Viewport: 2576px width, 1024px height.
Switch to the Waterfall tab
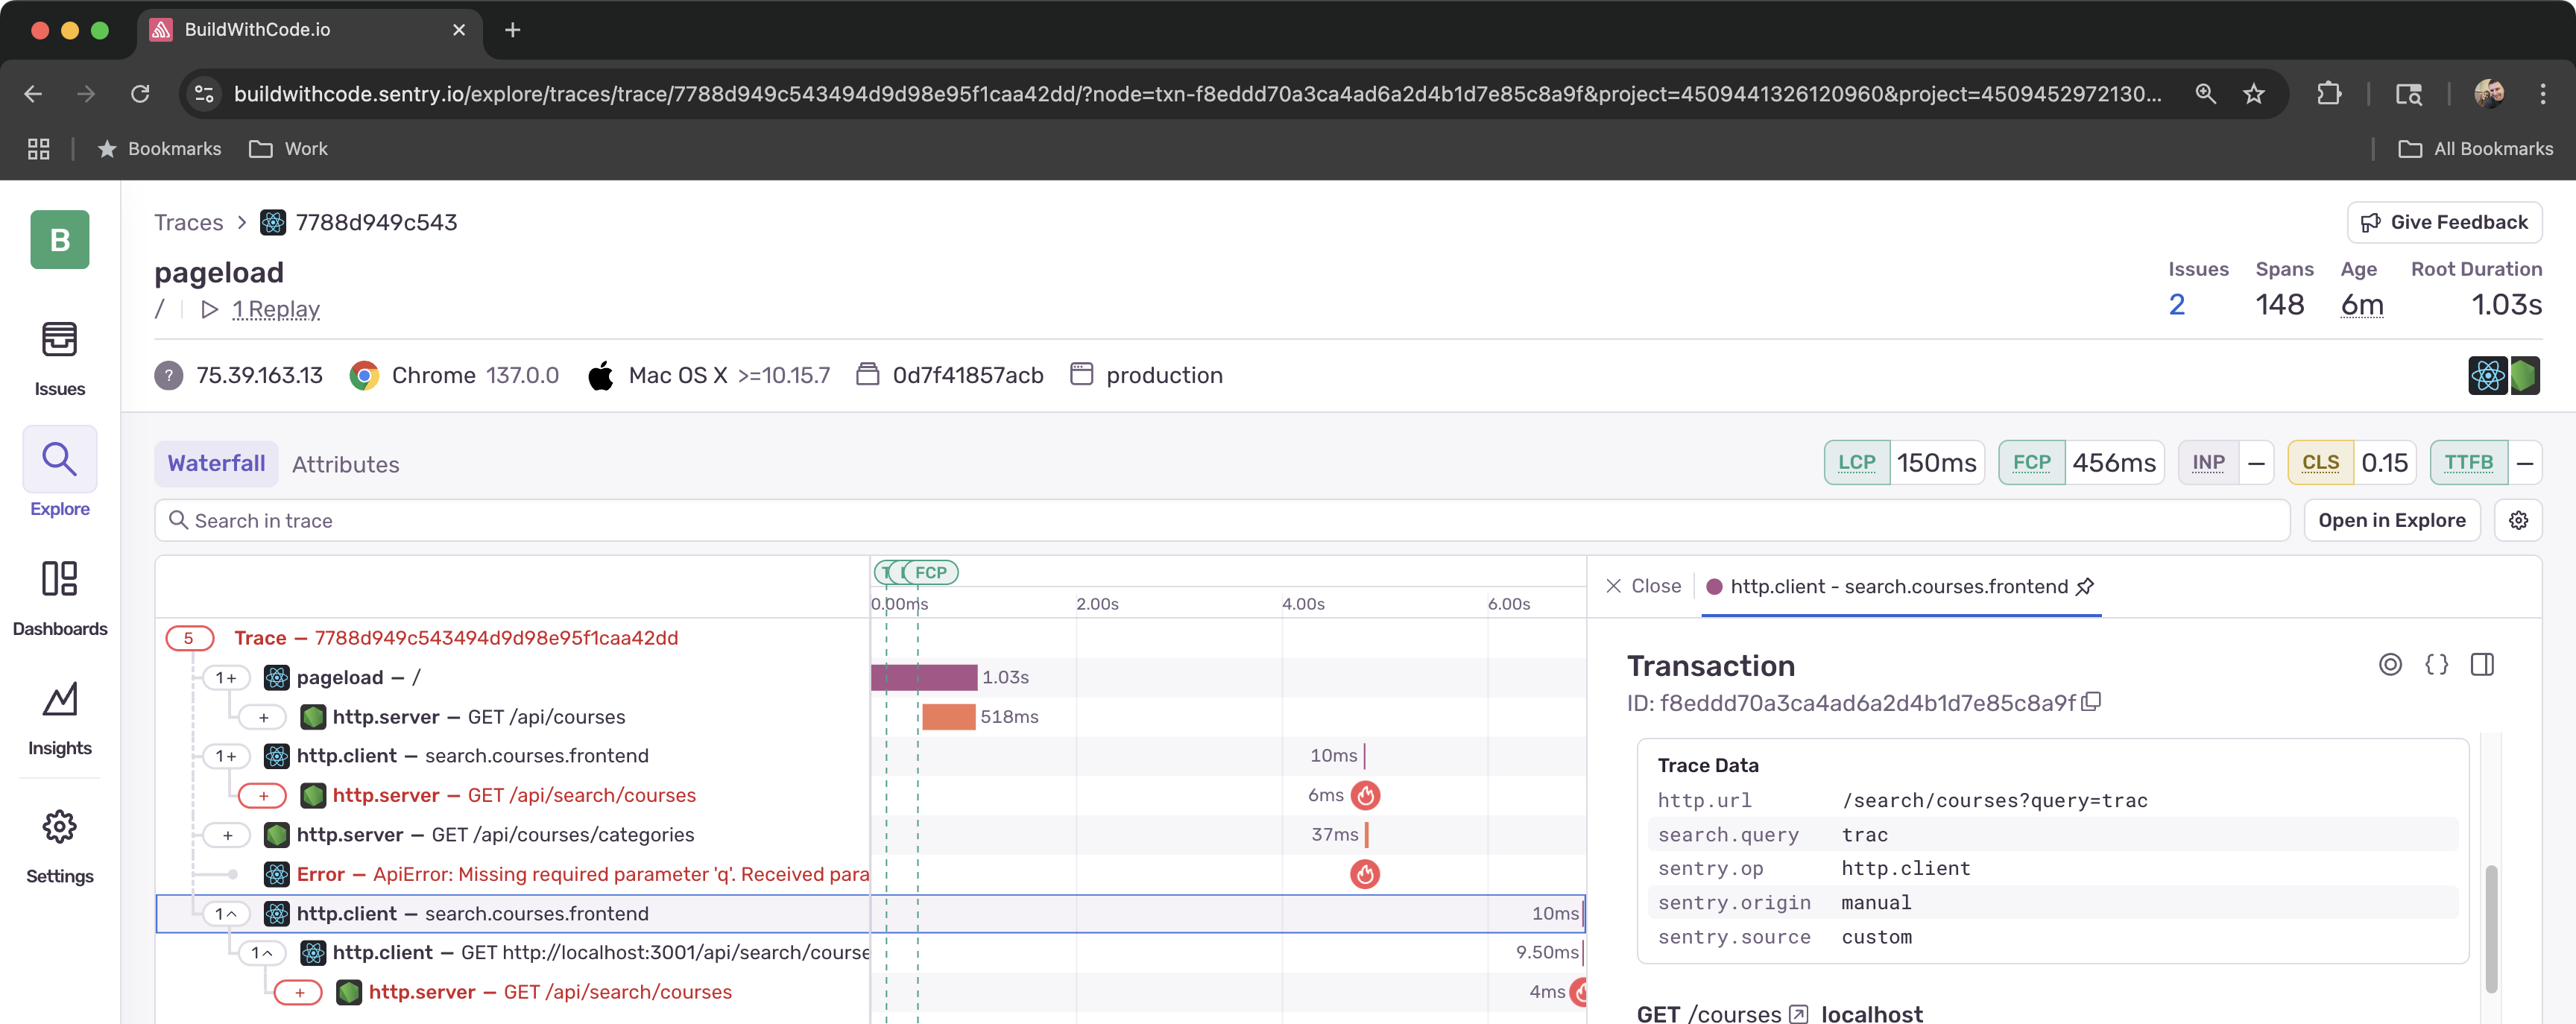tap(216, 463)
